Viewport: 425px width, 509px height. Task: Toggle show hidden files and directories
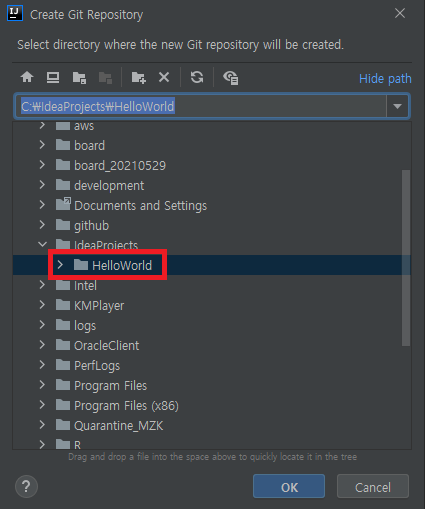pyautogui.click(x=230, y=77)
